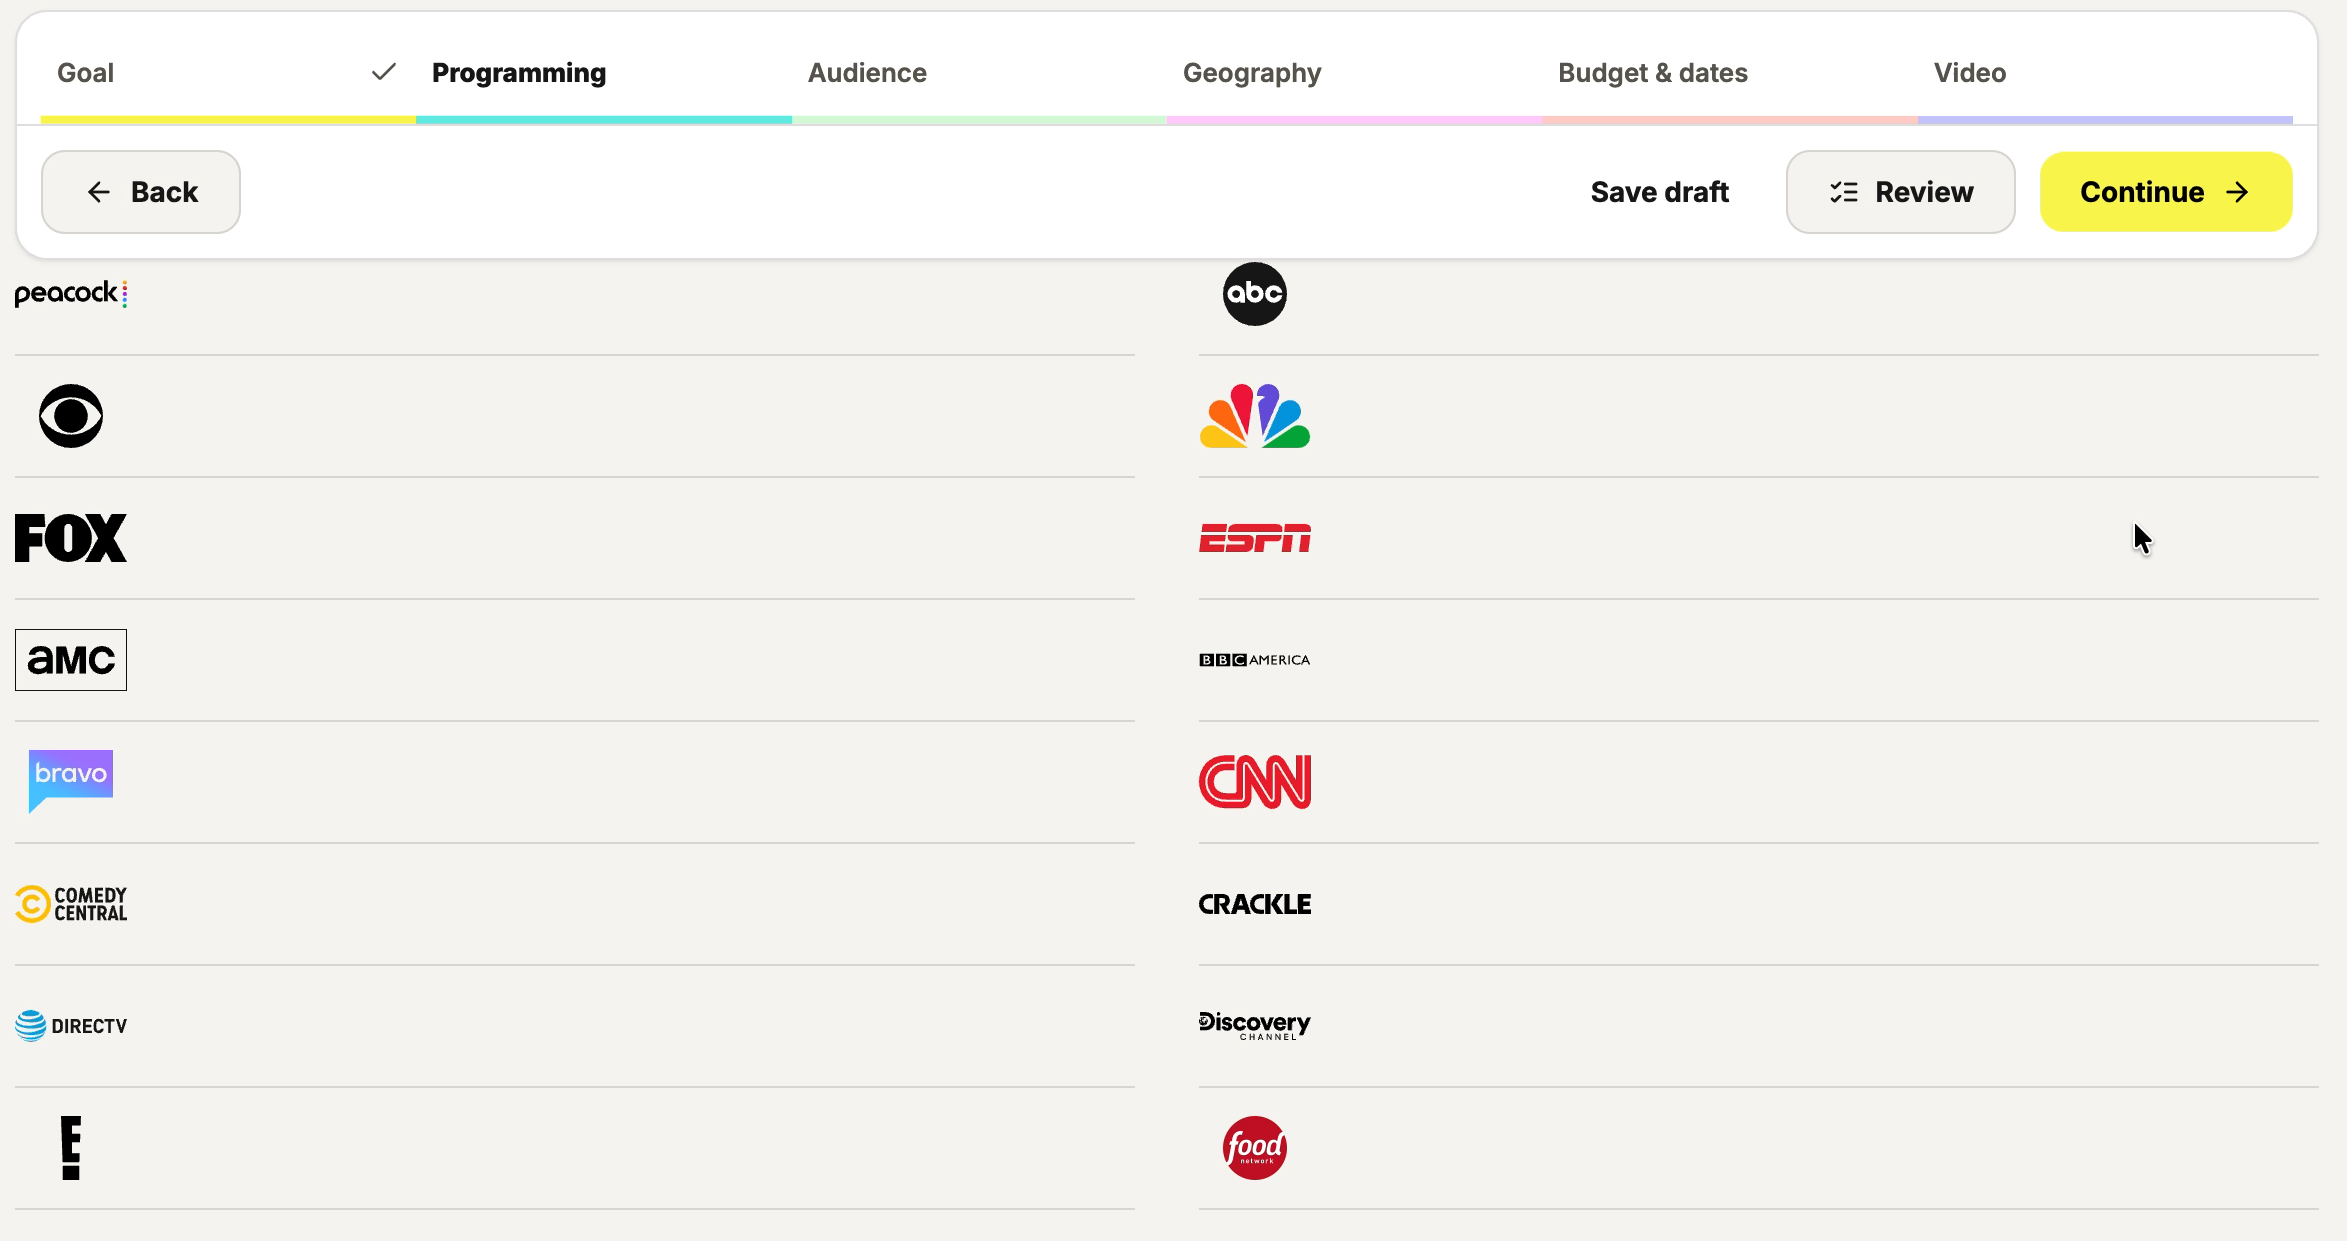The height and width of the screenshot is (1241, 2347).
Task: Choose the Bravo channel logo
Action: [x=71, y=782]
